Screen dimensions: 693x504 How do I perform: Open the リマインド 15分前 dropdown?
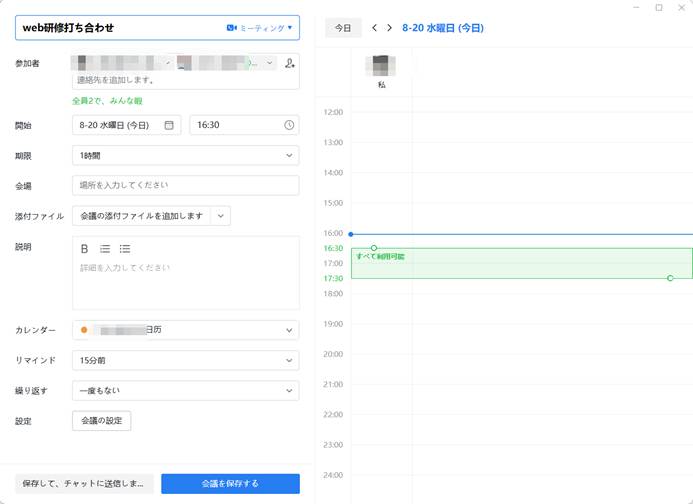(x=186, y=360)
